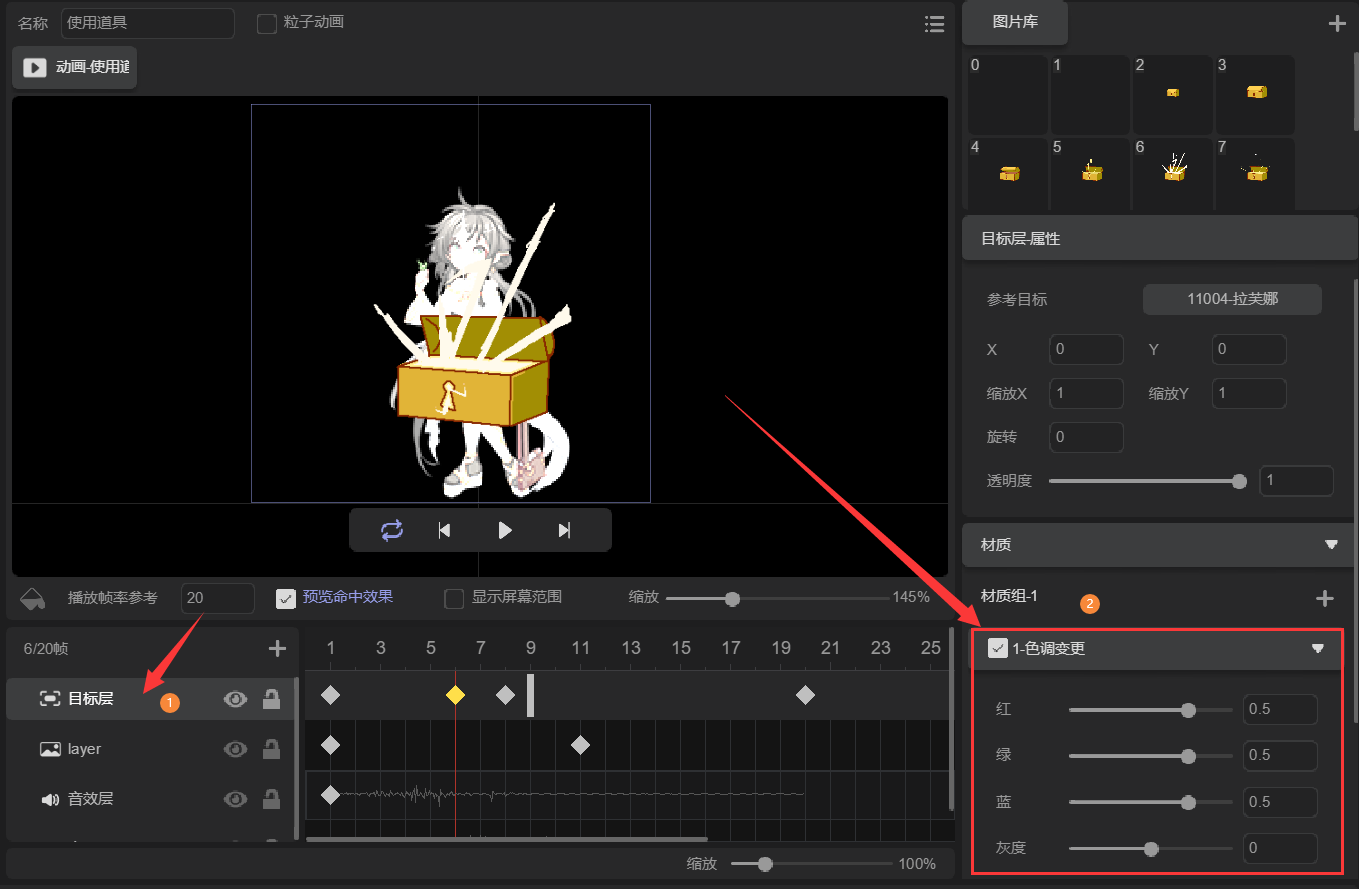
Task: Step to next frame in preview
Action: pos(564,530)
